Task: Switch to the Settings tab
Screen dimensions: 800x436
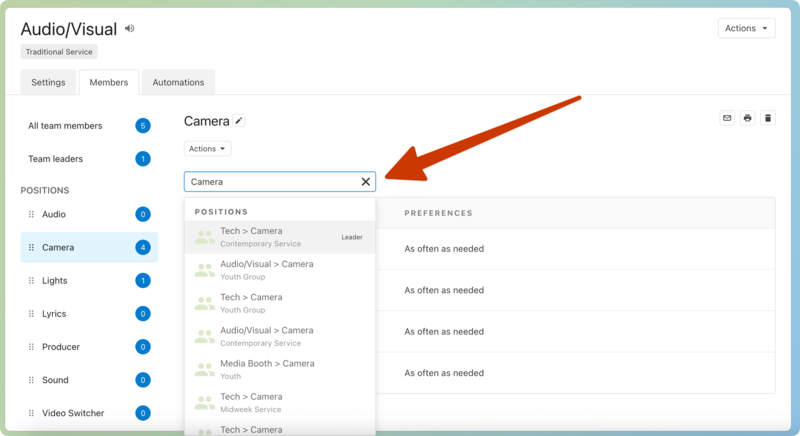Action: (48, 82)
